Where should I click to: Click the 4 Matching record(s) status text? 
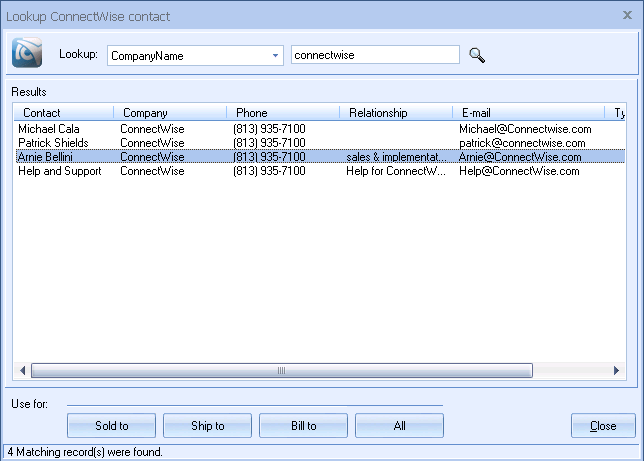[85, 452]
